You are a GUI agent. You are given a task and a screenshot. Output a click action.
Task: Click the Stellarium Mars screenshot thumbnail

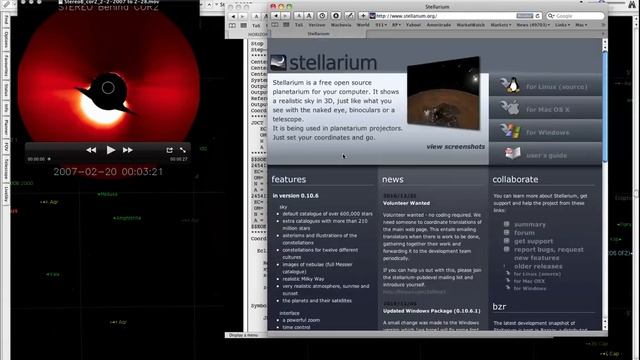pos(443,93)
